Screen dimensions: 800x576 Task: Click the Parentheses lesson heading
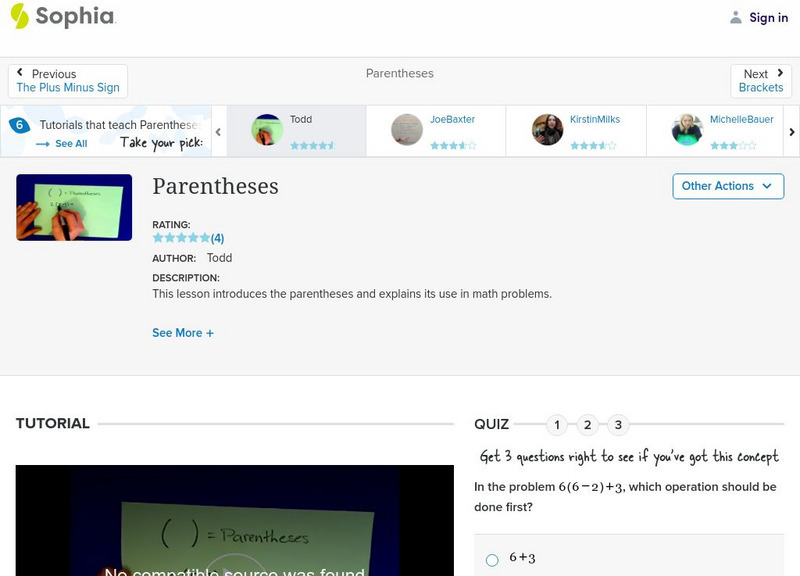click(215, 186)
